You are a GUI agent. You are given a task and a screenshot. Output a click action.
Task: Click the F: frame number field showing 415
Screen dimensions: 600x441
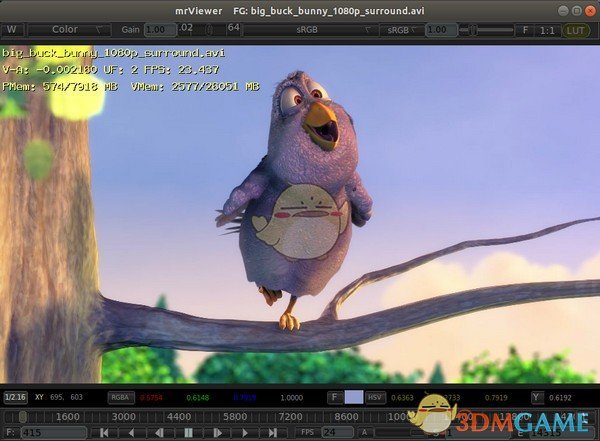coord(53,433)
